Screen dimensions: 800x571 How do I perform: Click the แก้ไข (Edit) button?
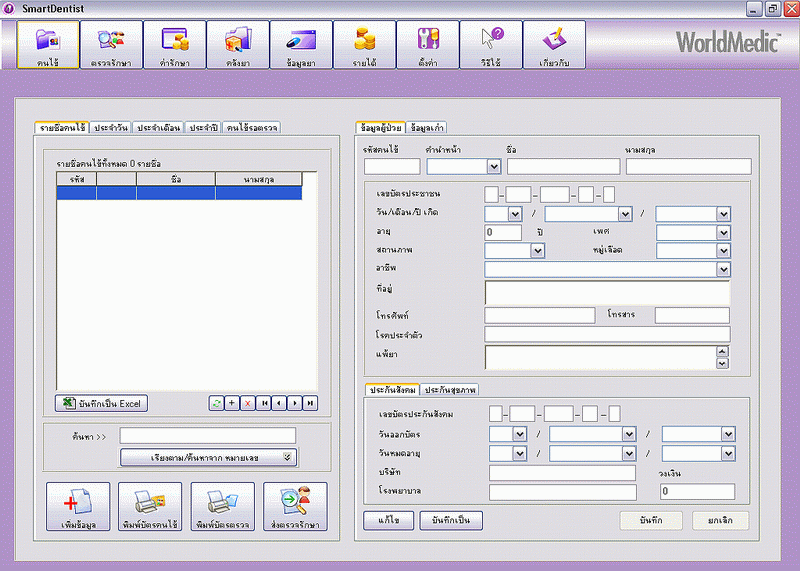tap(389, 520)
